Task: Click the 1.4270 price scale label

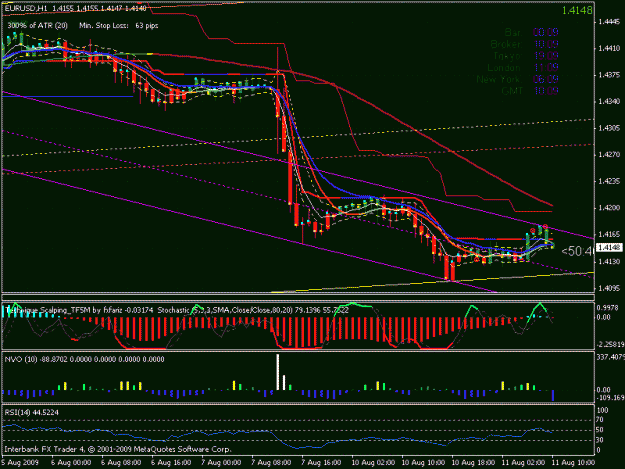Action: point(609,155)
